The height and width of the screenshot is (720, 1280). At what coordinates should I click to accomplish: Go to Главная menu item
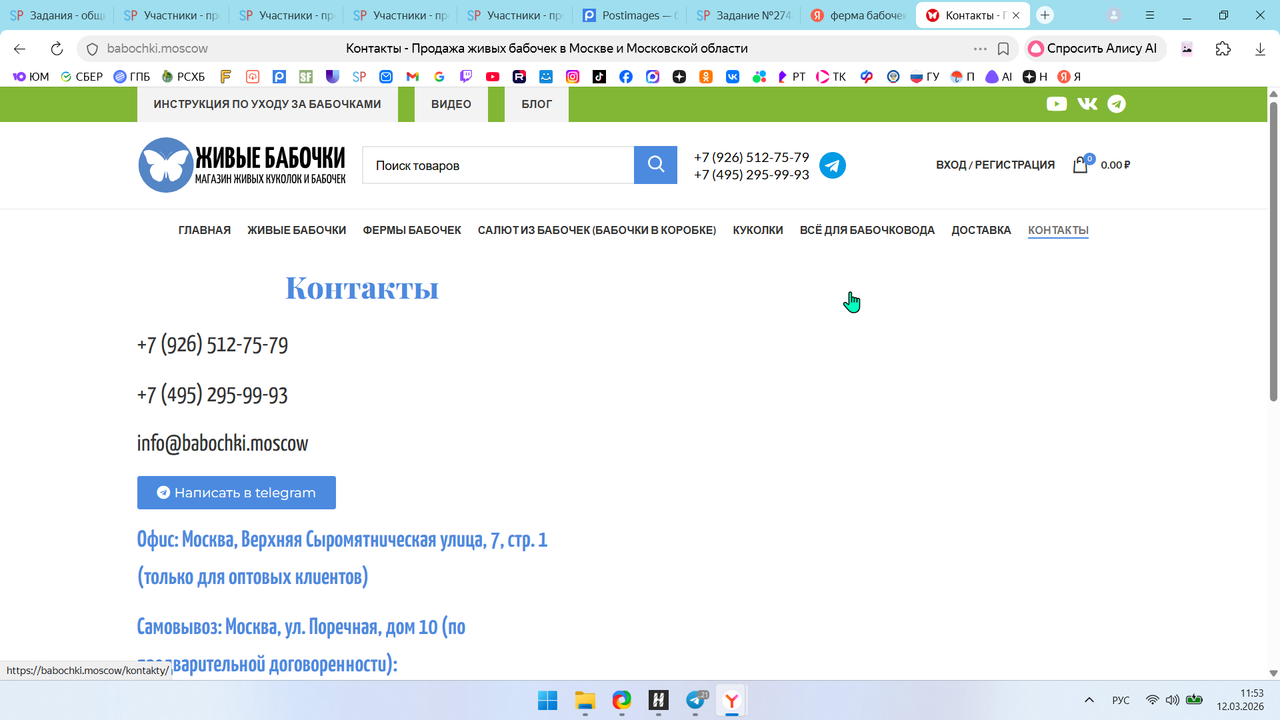[x=204, y=230]
